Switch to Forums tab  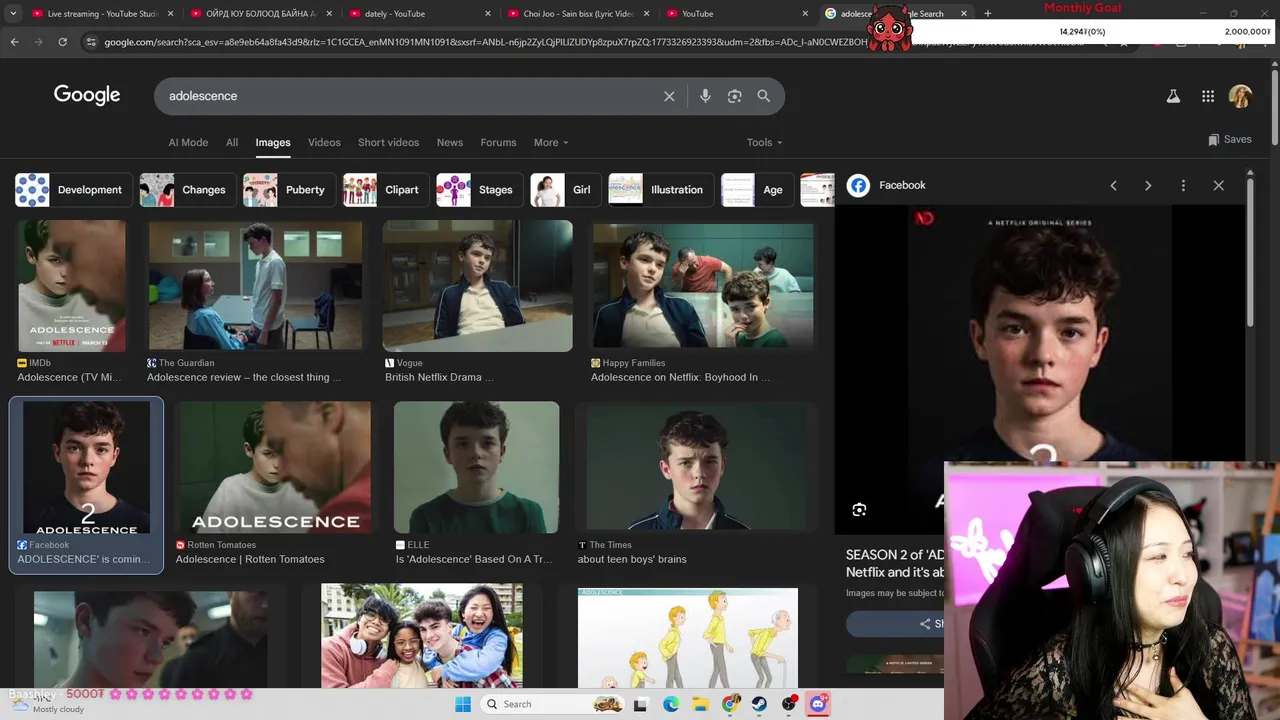[498, 142]
